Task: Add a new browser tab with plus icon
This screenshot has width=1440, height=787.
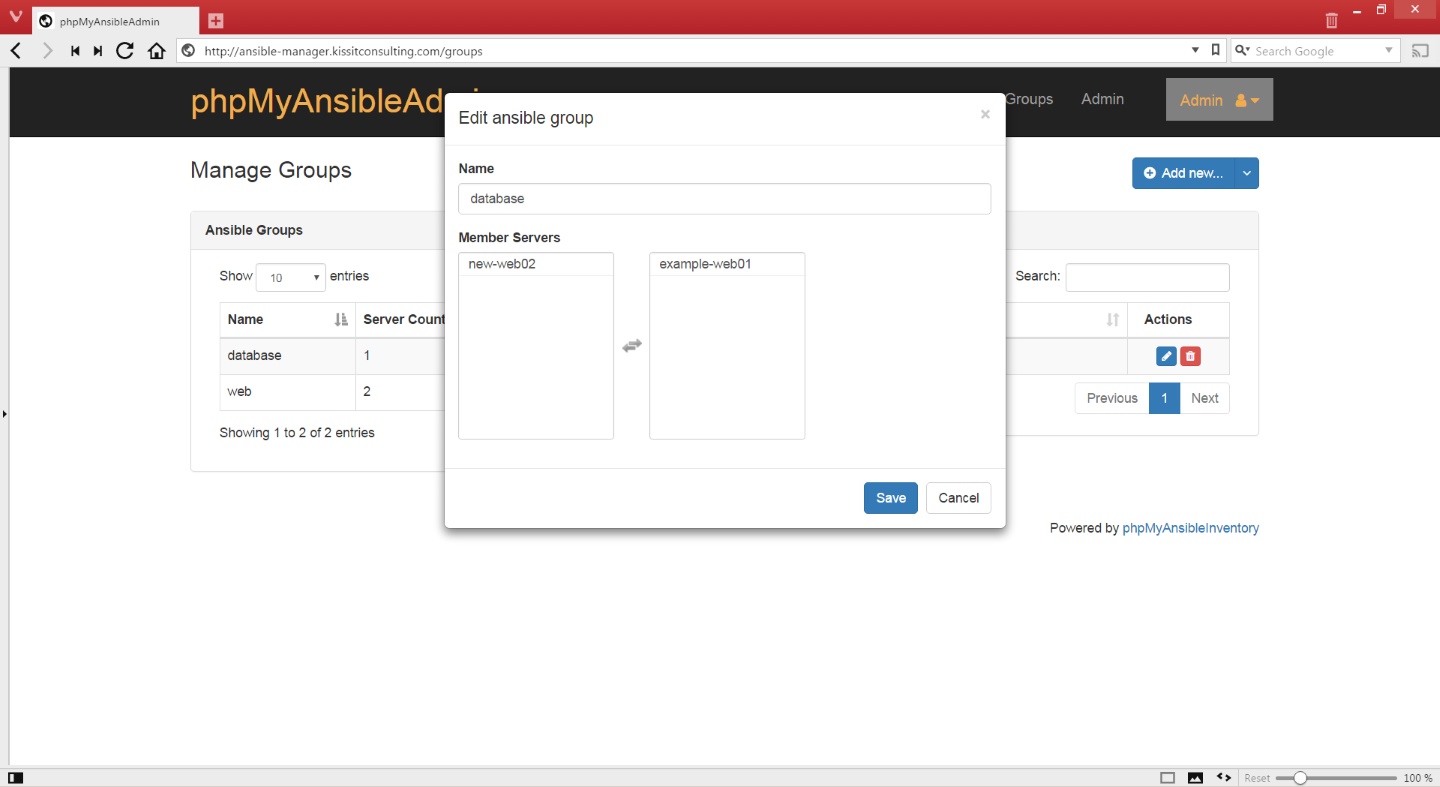Action: (216, 21)
